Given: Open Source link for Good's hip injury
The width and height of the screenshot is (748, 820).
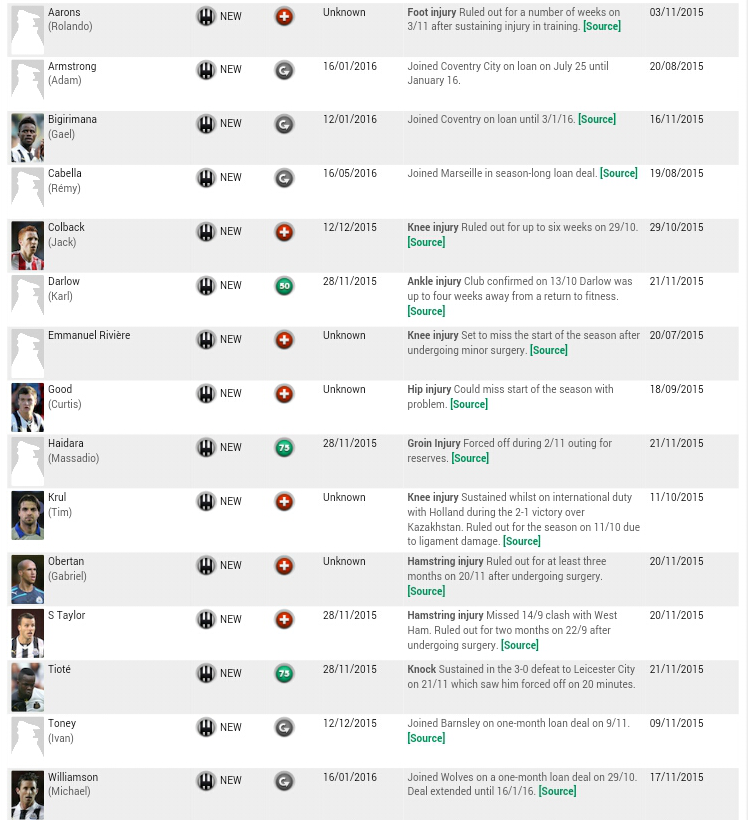Looking at the screenshot, I should coord(468,404).
